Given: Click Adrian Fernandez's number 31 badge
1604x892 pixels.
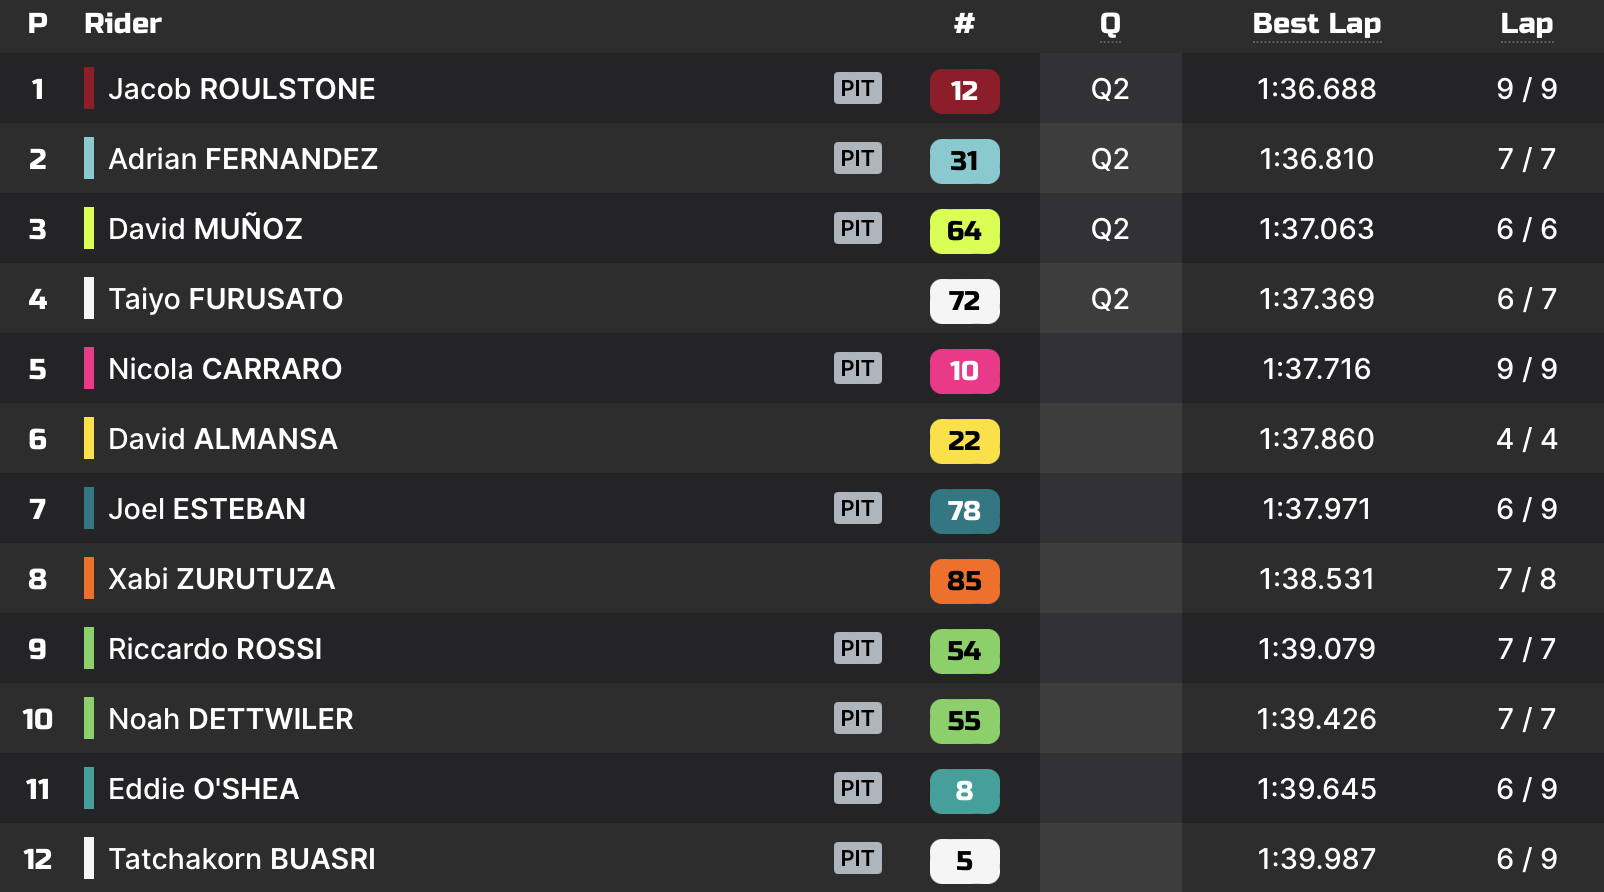Looking at the screenshot, I should click(x=964, y=161).
